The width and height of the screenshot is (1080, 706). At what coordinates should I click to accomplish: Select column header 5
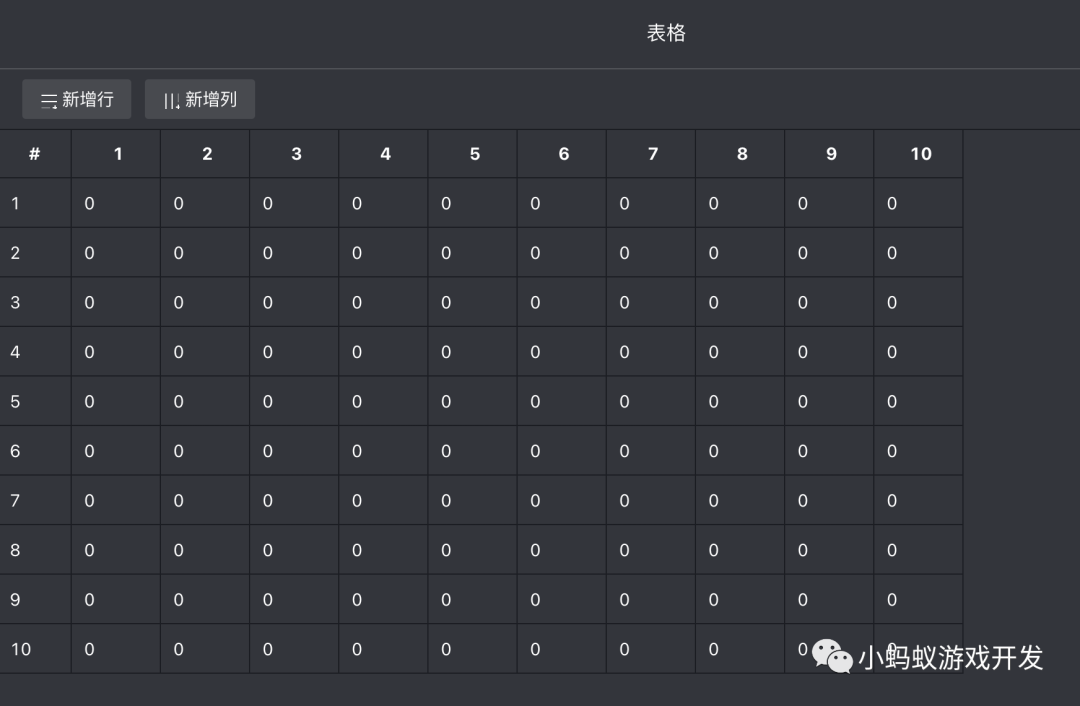pyautogui.click(x=472, y=154)
